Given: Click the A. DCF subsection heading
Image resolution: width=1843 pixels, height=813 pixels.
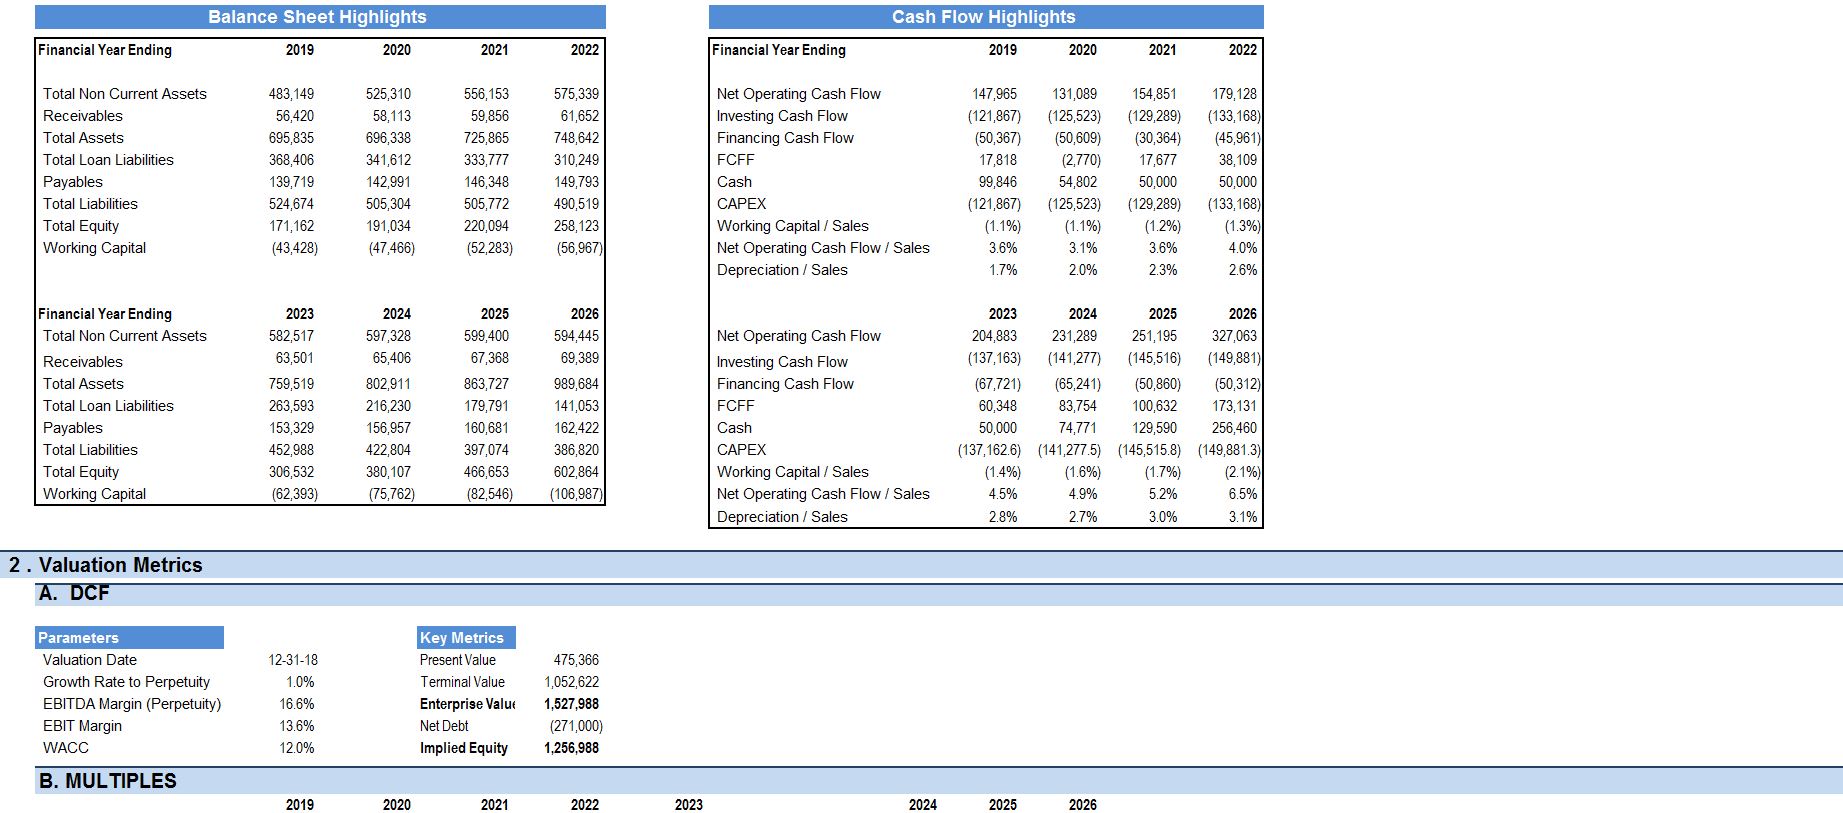Looking at the screenshot, I should [x=74, y=593].
